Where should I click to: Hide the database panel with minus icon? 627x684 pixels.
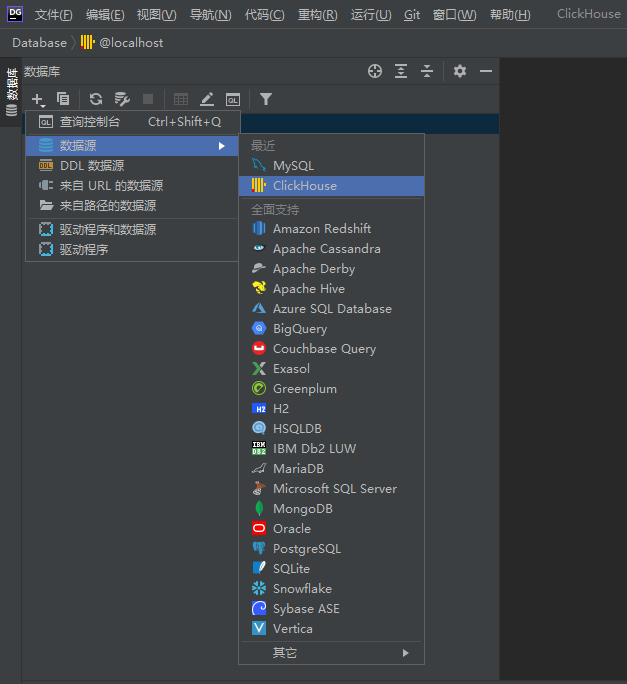pyautogui.click(x=486, y=71)
